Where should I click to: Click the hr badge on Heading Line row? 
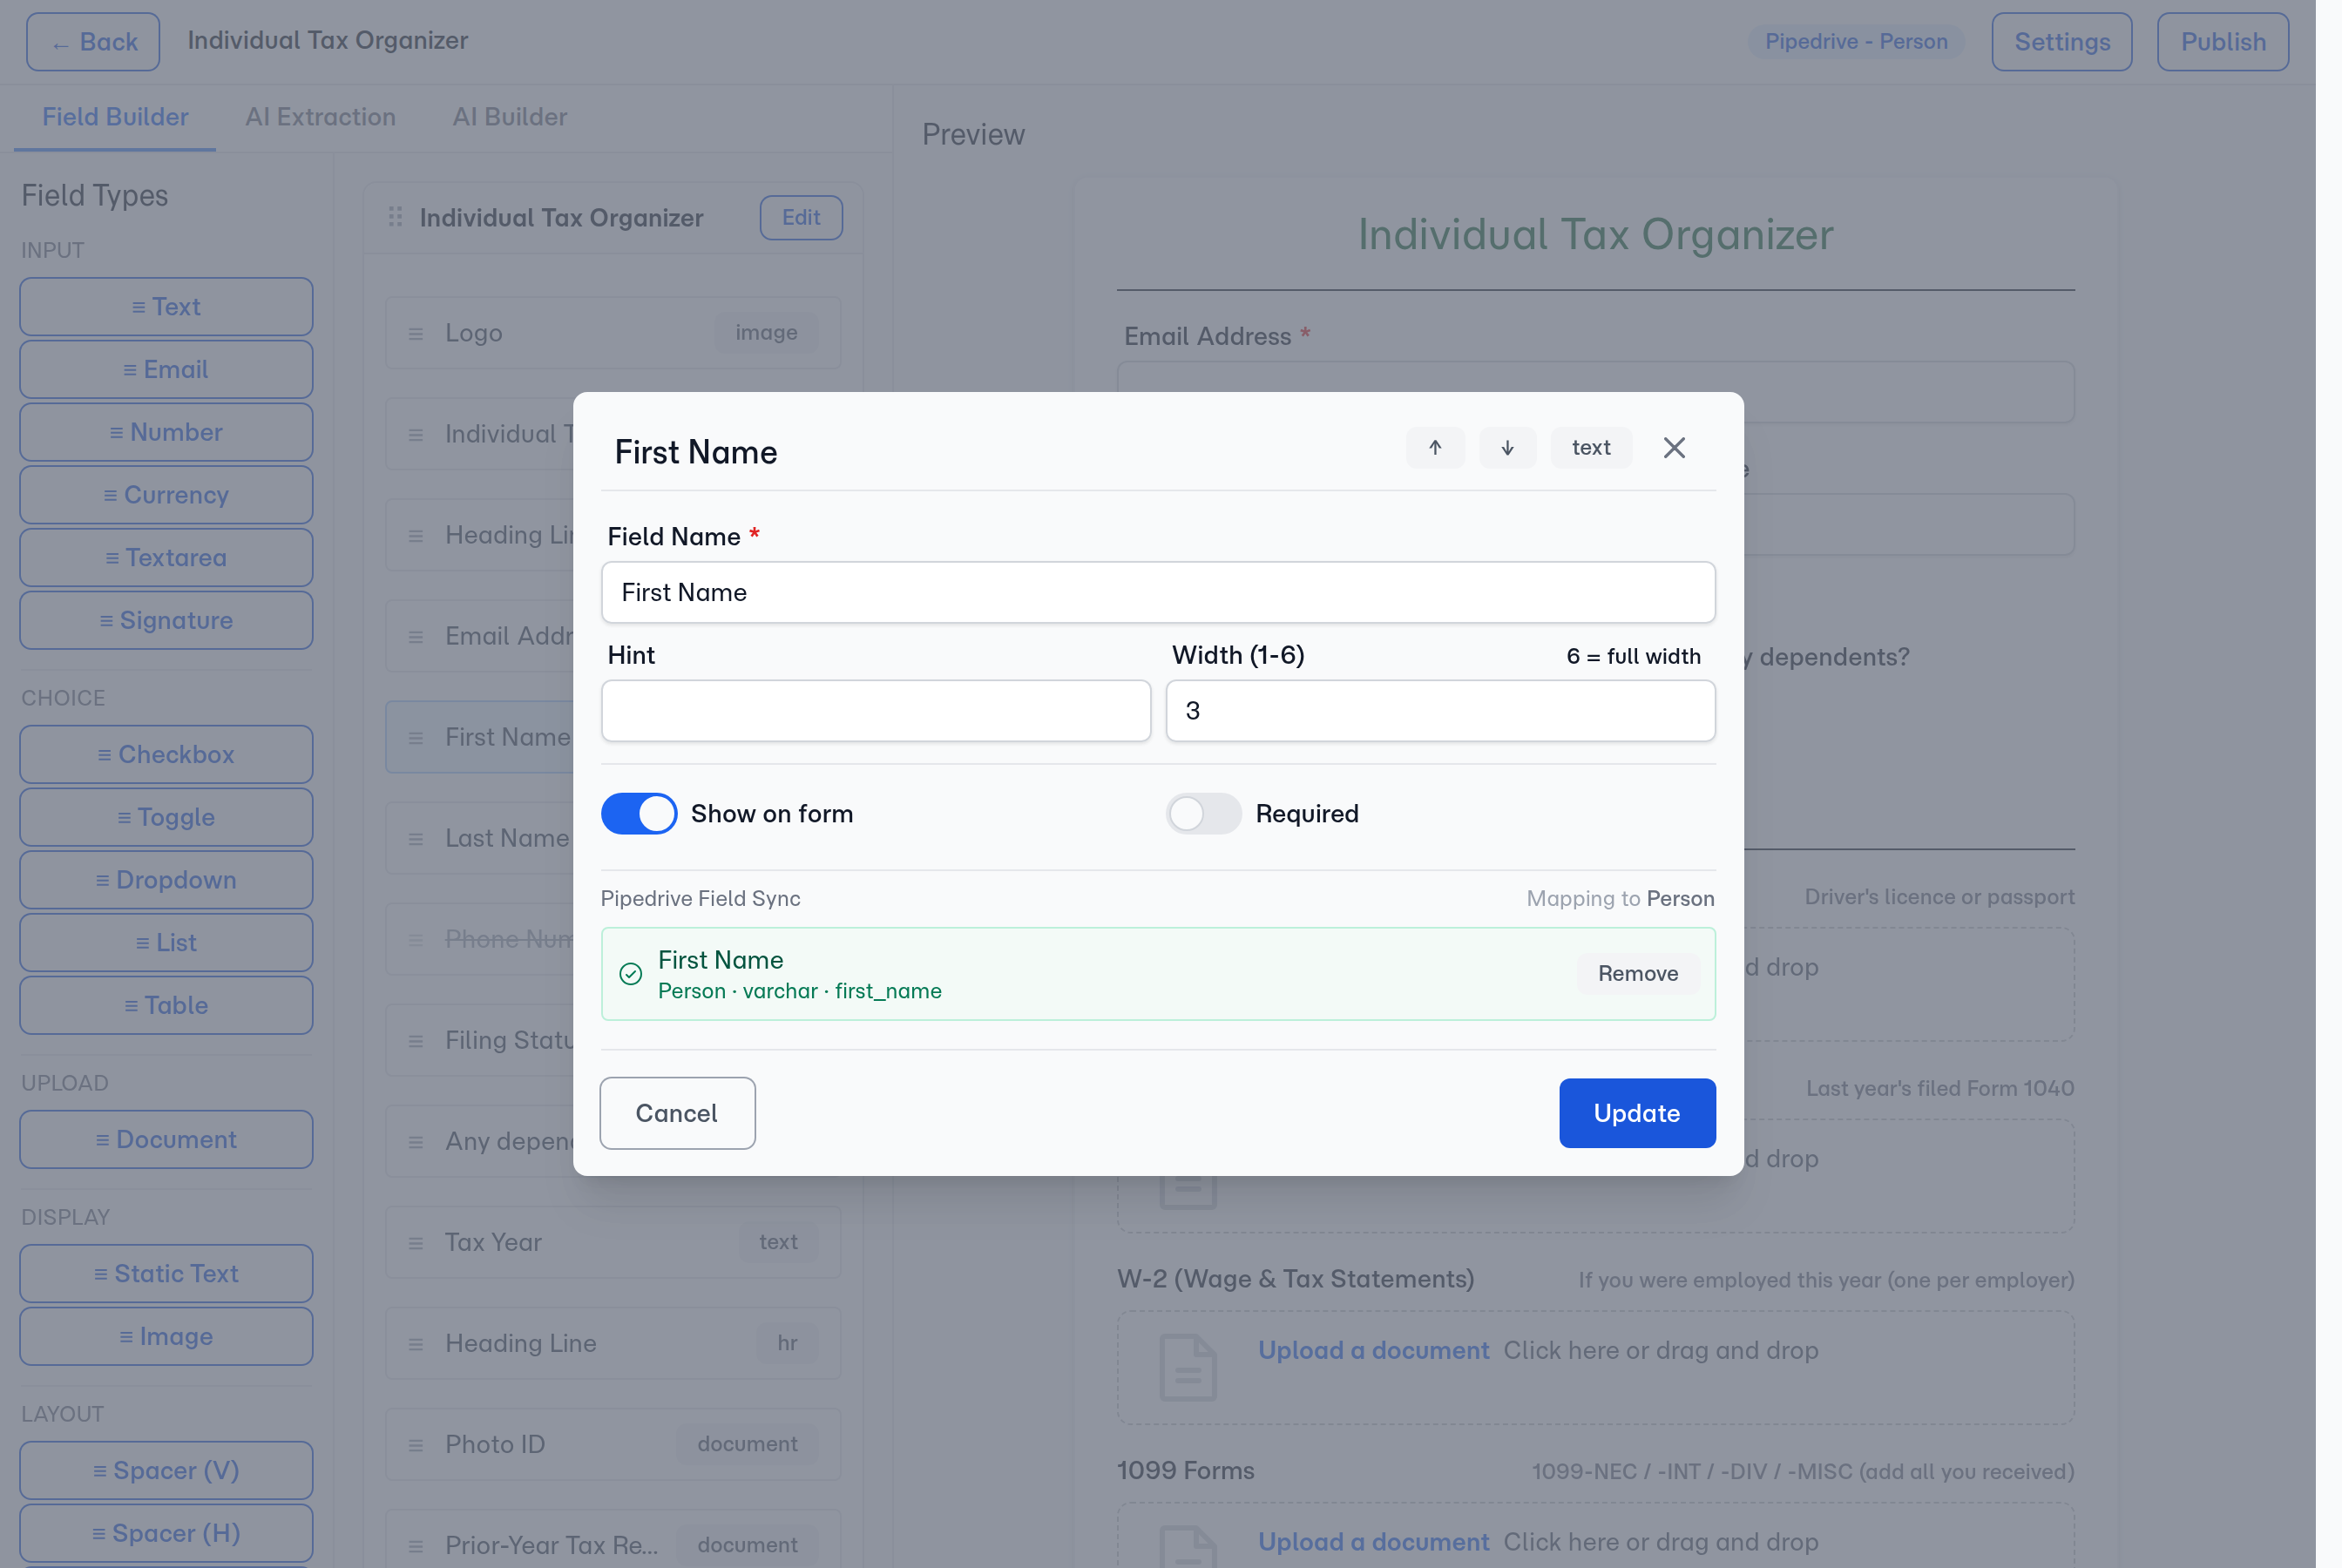coord(787,1343)
